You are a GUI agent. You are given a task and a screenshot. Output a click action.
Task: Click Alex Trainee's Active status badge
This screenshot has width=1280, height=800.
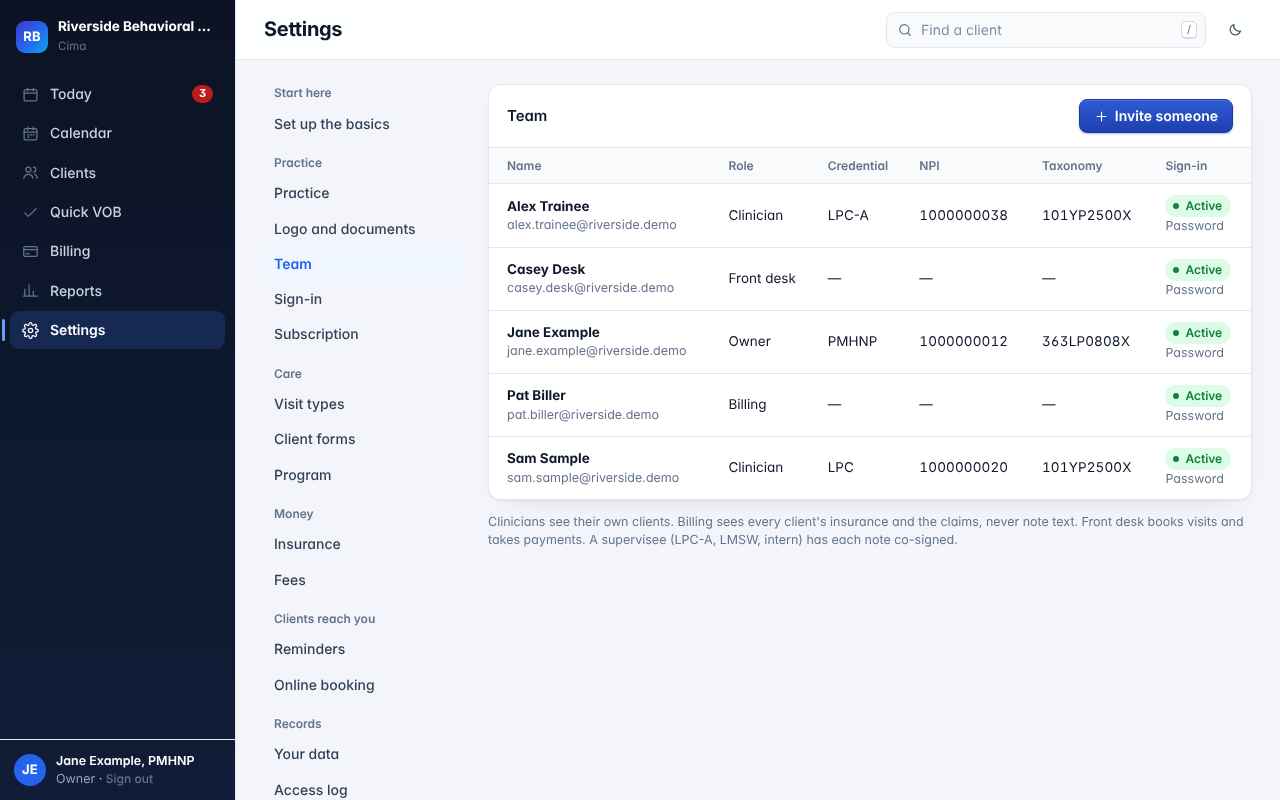tap(1198, 206)
